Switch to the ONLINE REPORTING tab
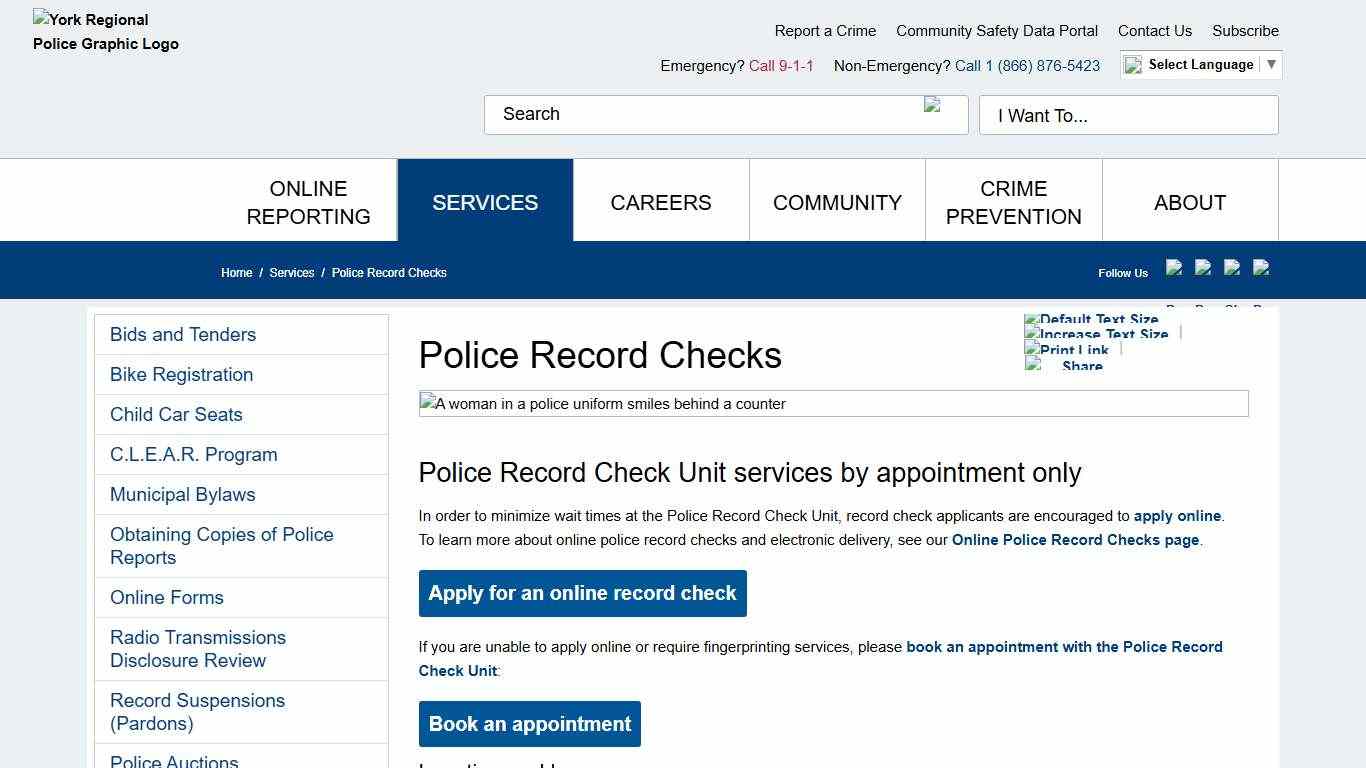Viewport: 1366px width, 768px height. click(x=308, y=202)
